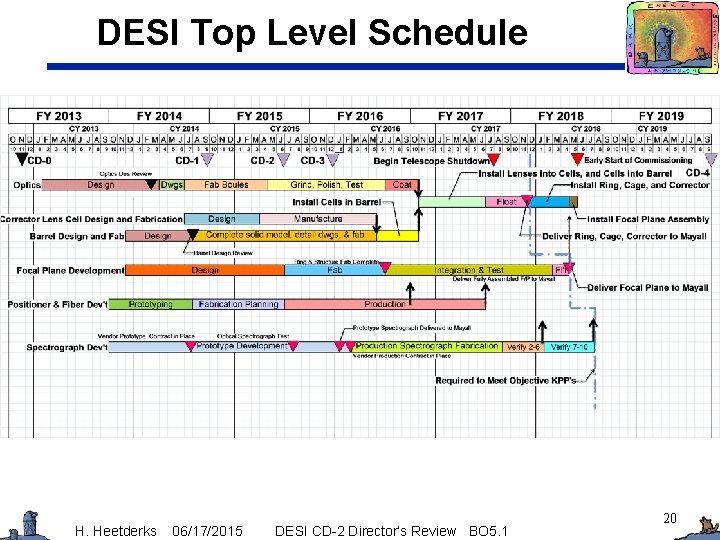Viewport: 720px width, 540px height.
Task: Click the Required to Meet Objective KPP's text
Action: [506, 380]
